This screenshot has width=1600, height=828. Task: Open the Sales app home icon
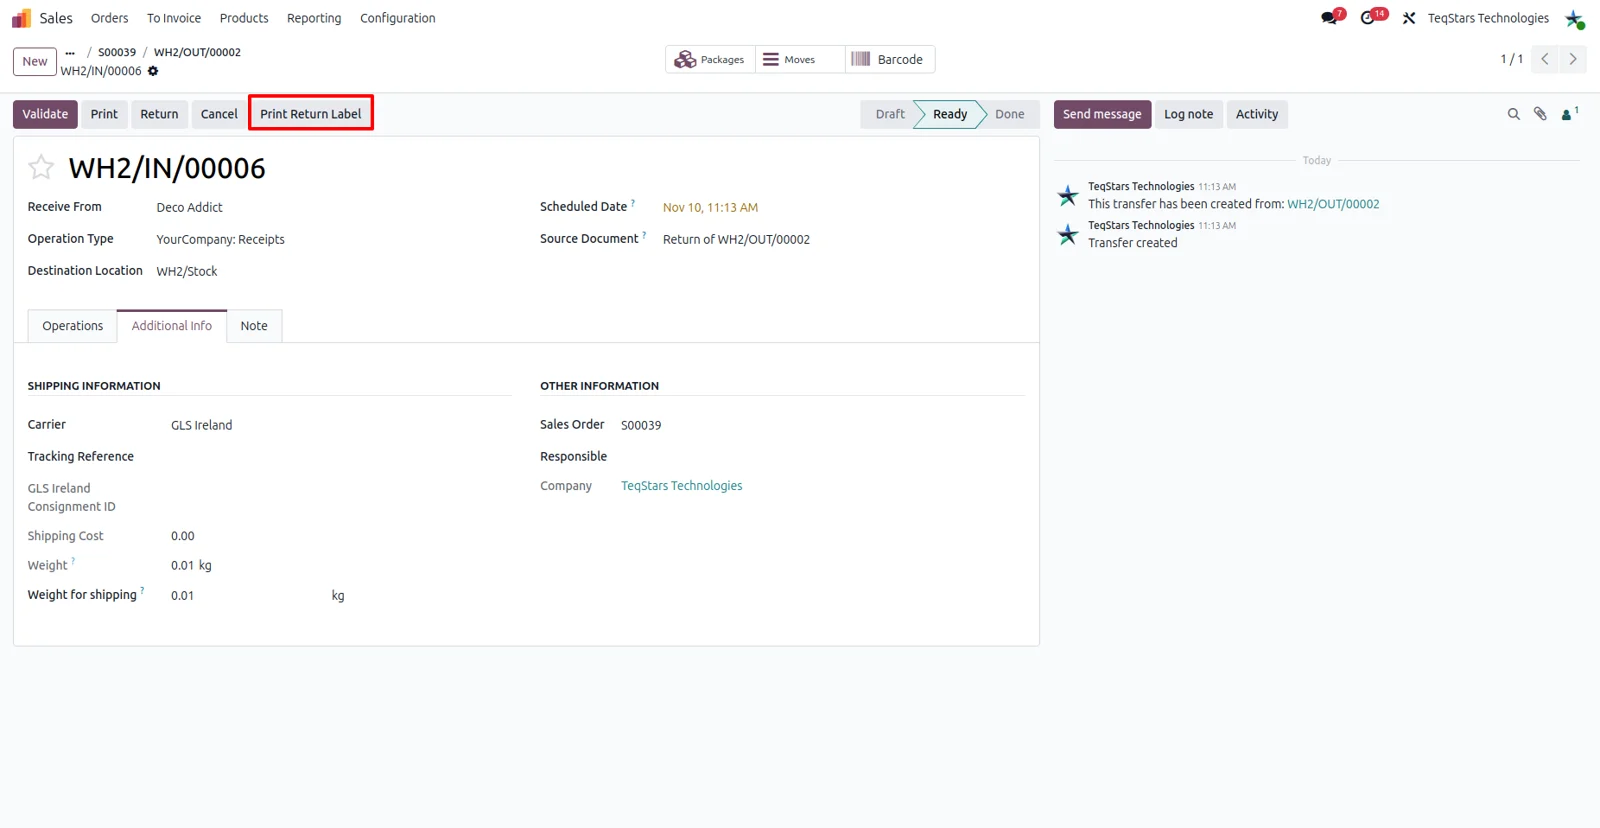point(21,18)
